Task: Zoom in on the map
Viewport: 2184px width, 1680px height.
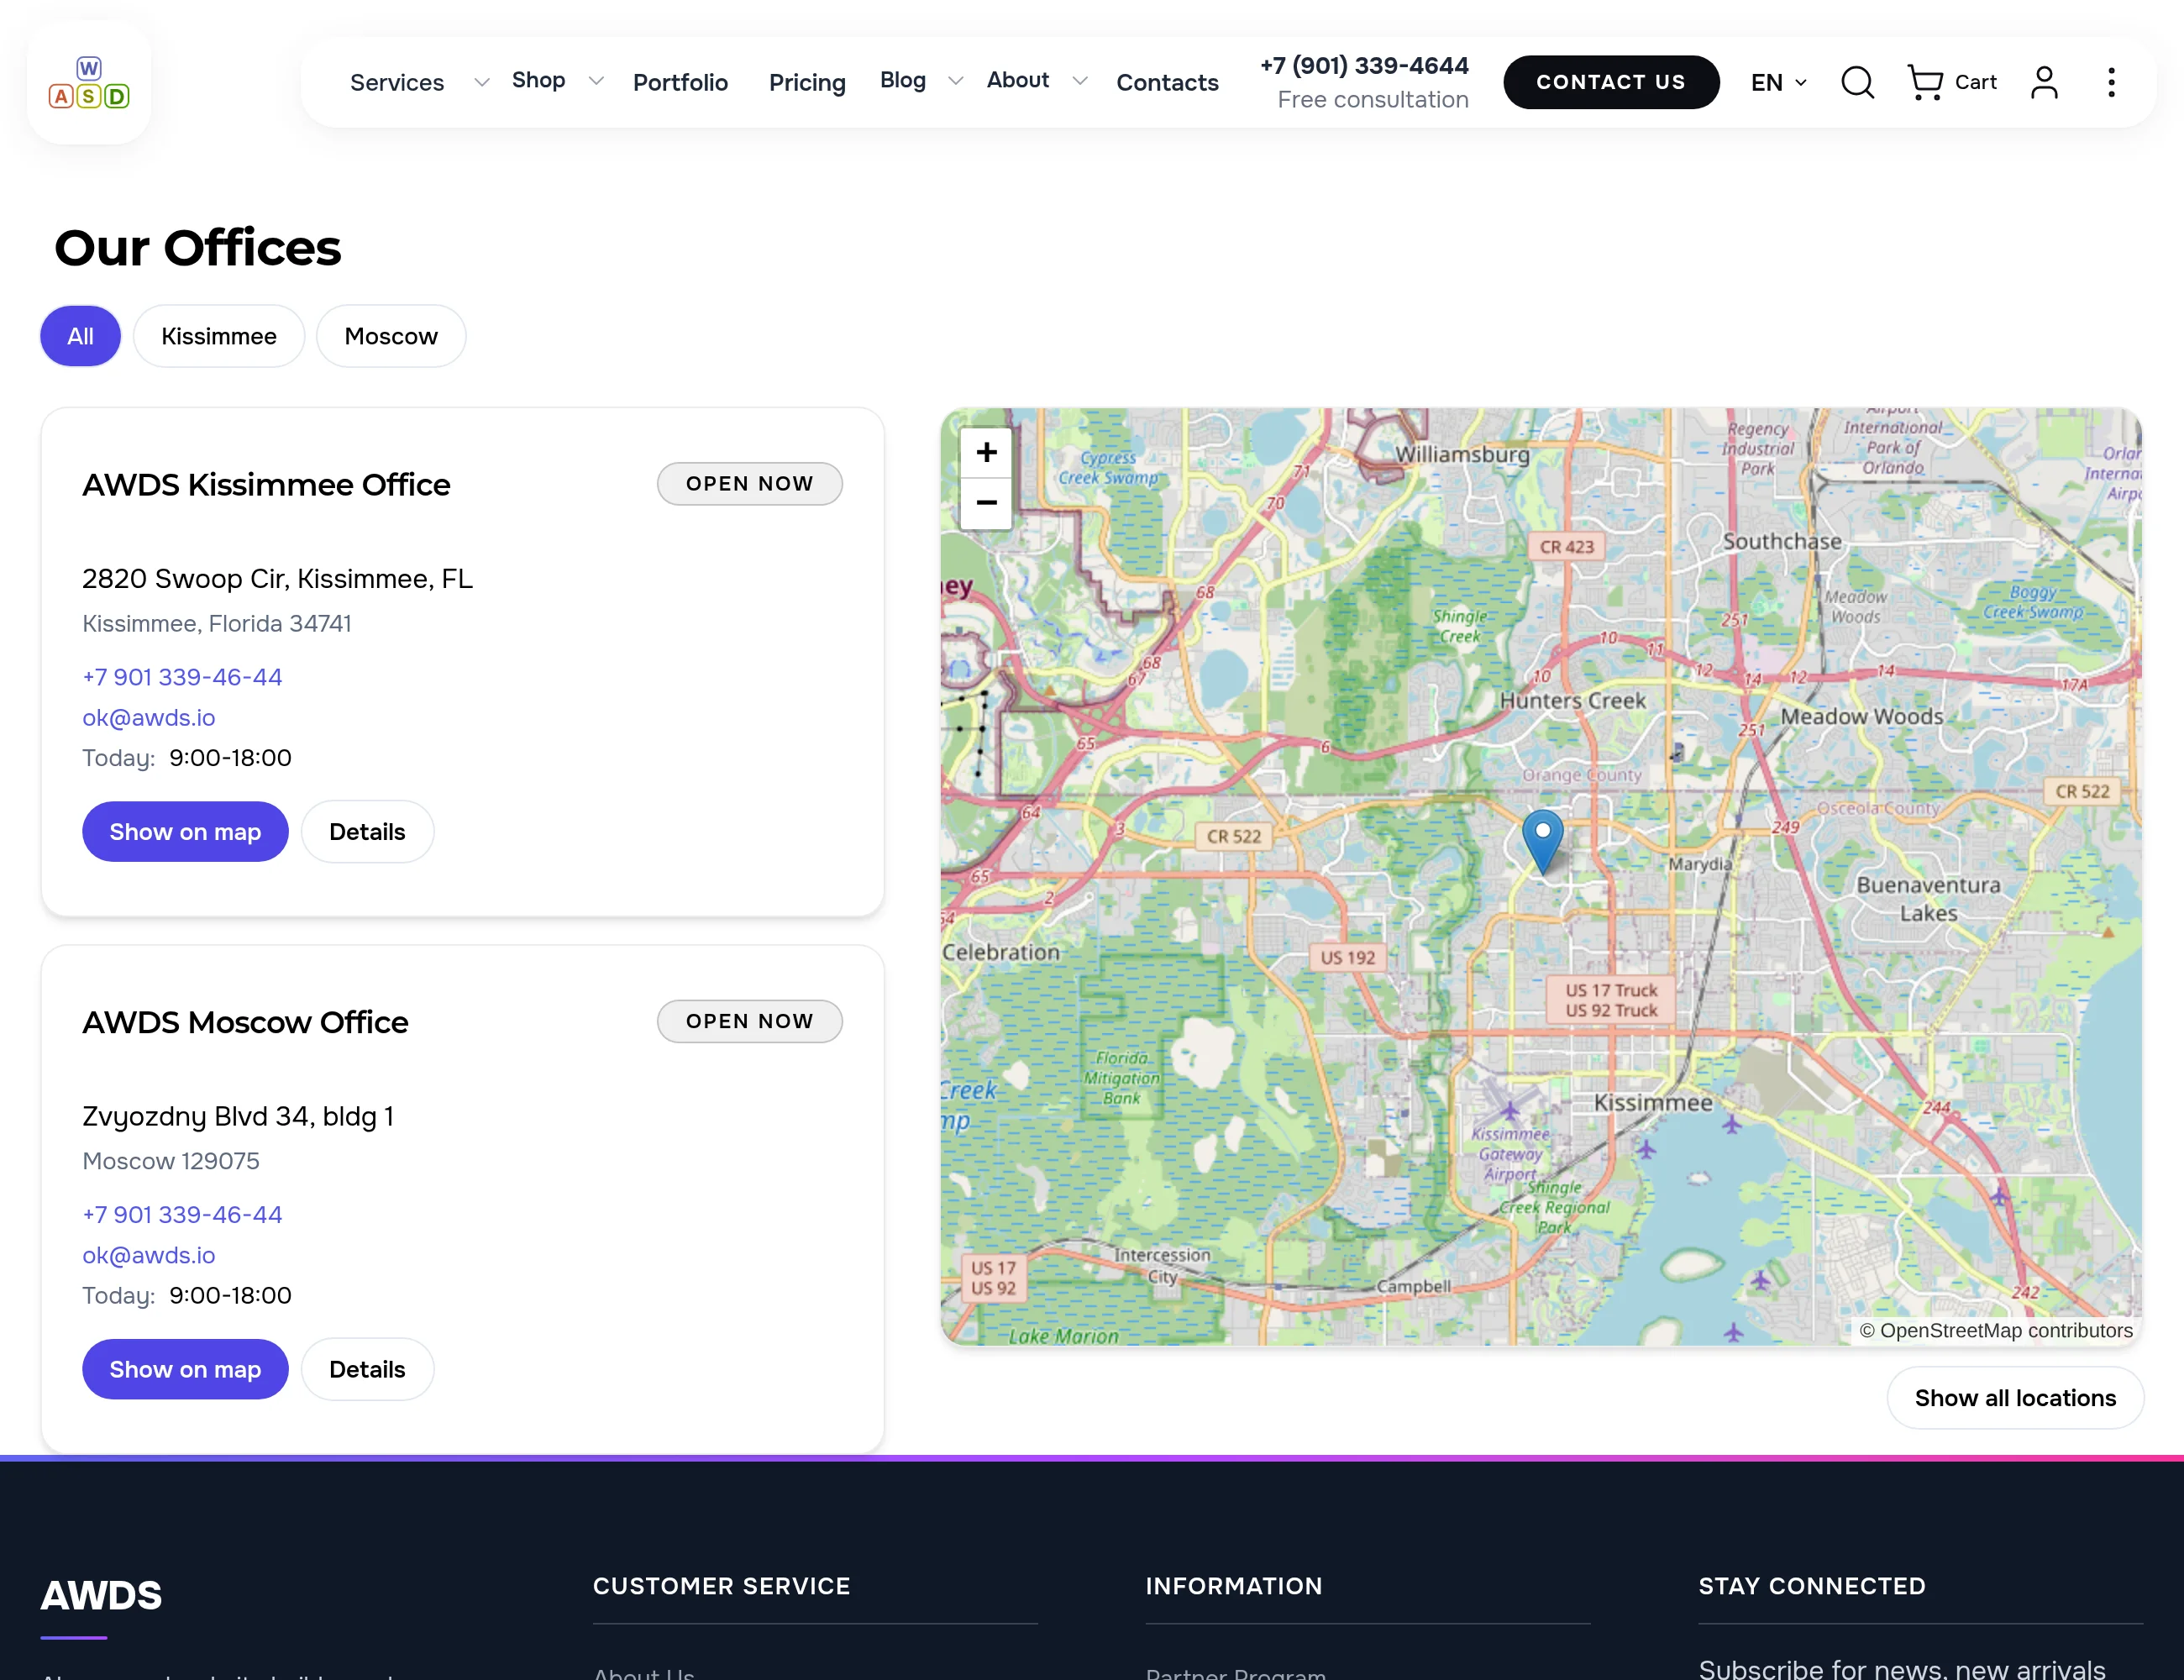Action: point(986,452)
